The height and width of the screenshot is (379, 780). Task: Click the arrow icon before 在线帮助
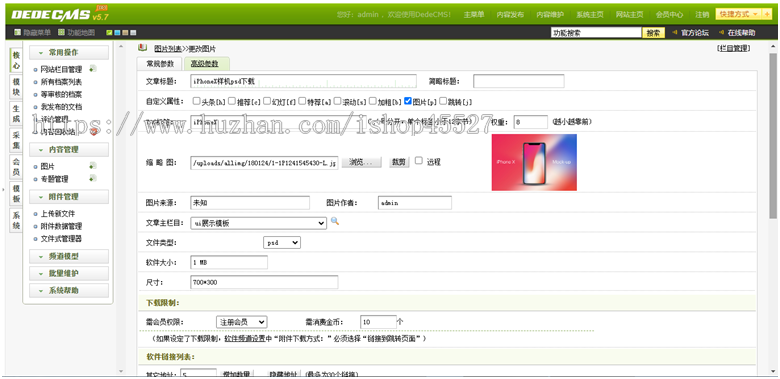pyautogui.click(x=722, y=33)
